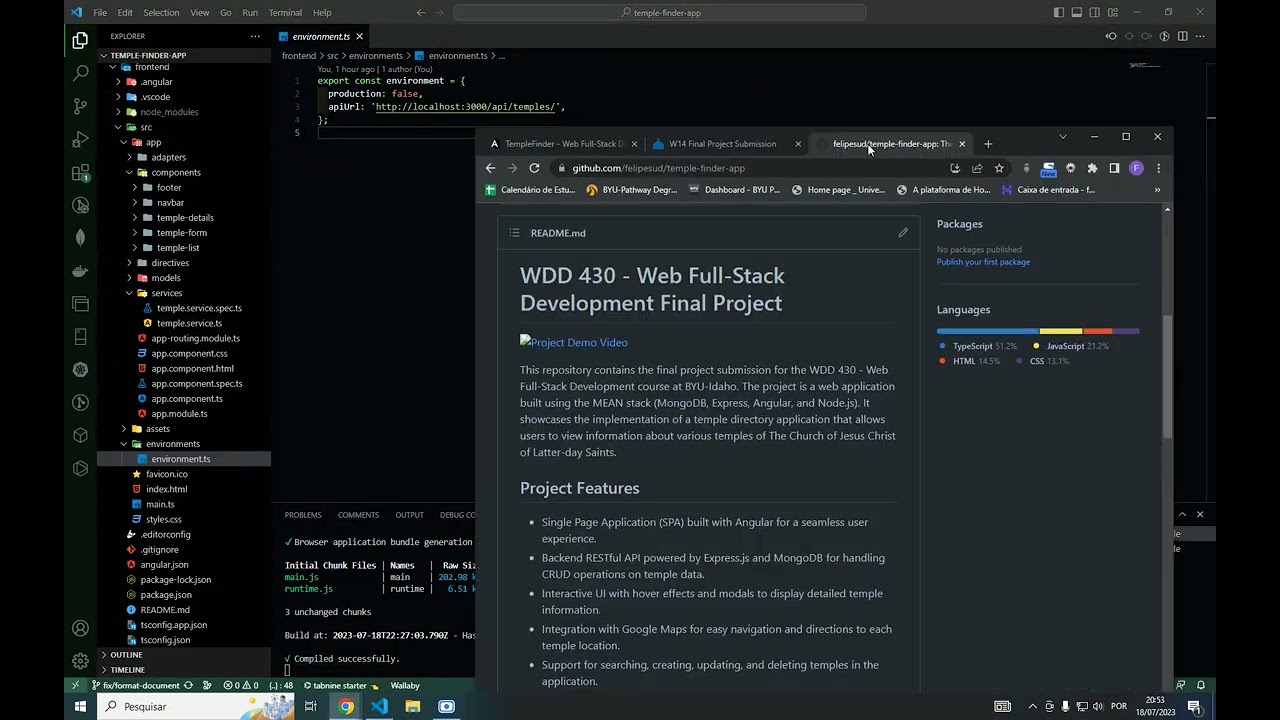Click JavaScript yellow language bar segment

click(1061, 331)
